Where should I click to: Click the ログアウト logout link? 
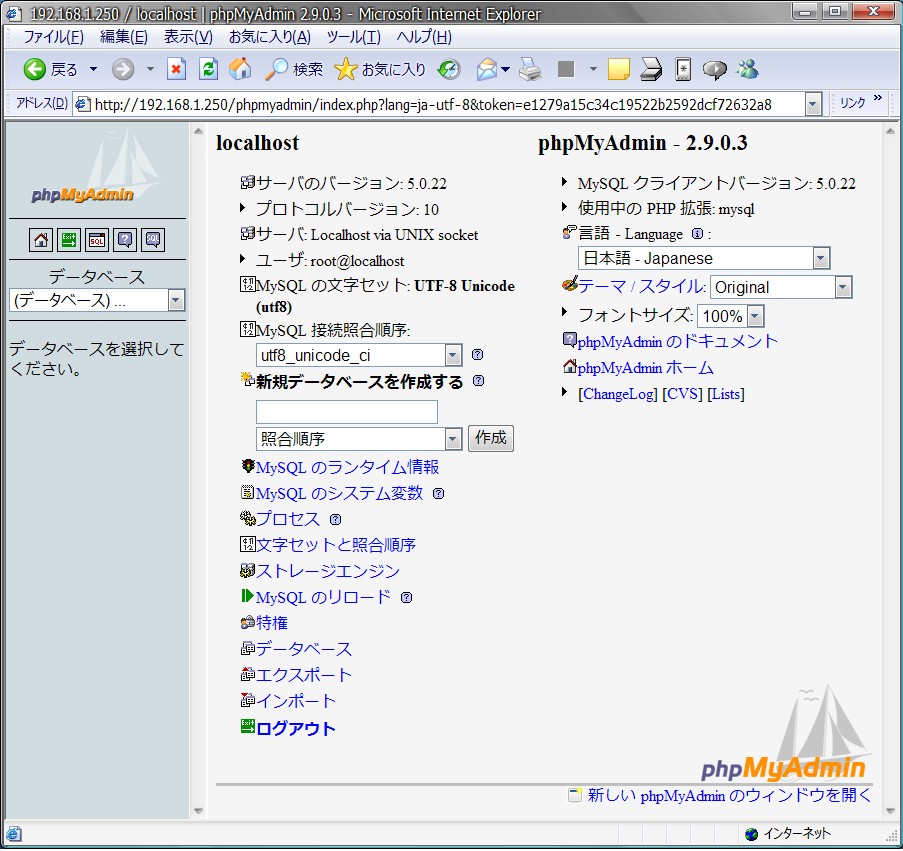(295, 730)
